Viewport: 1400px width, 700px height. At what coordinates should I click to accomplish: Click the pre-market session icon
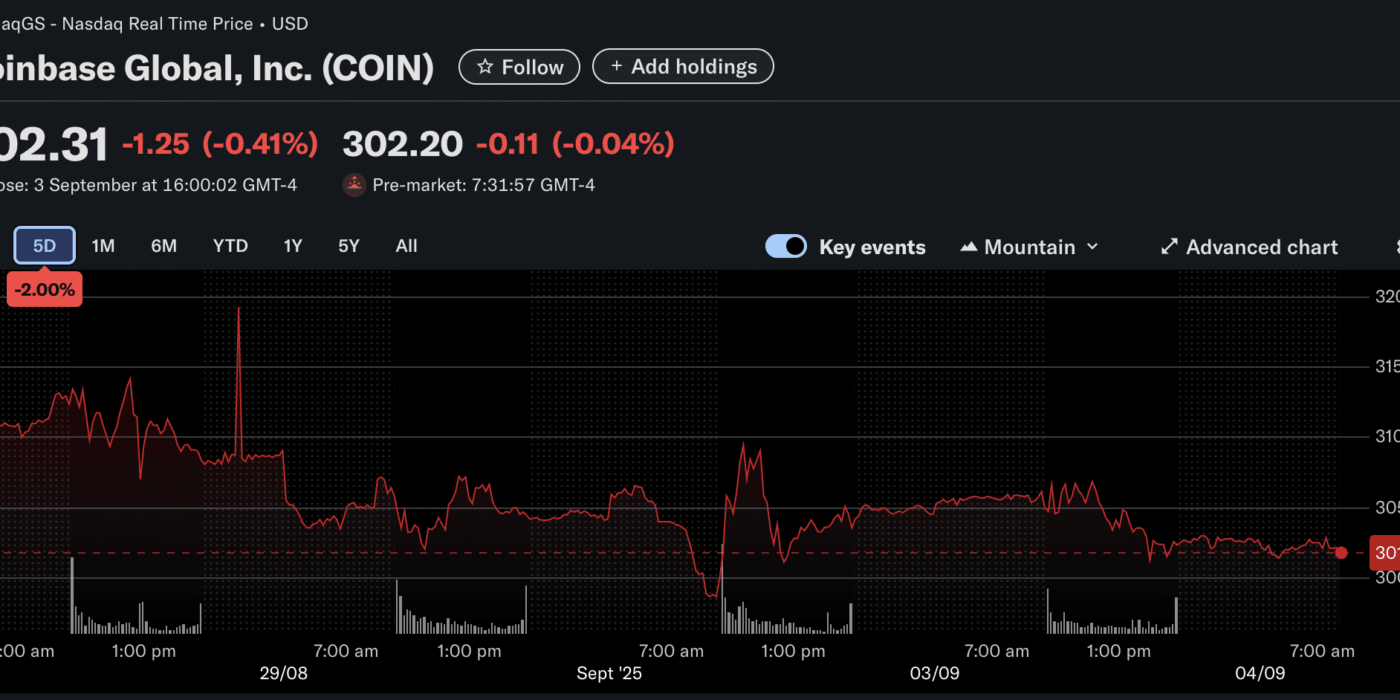click(x=354, y=185)
